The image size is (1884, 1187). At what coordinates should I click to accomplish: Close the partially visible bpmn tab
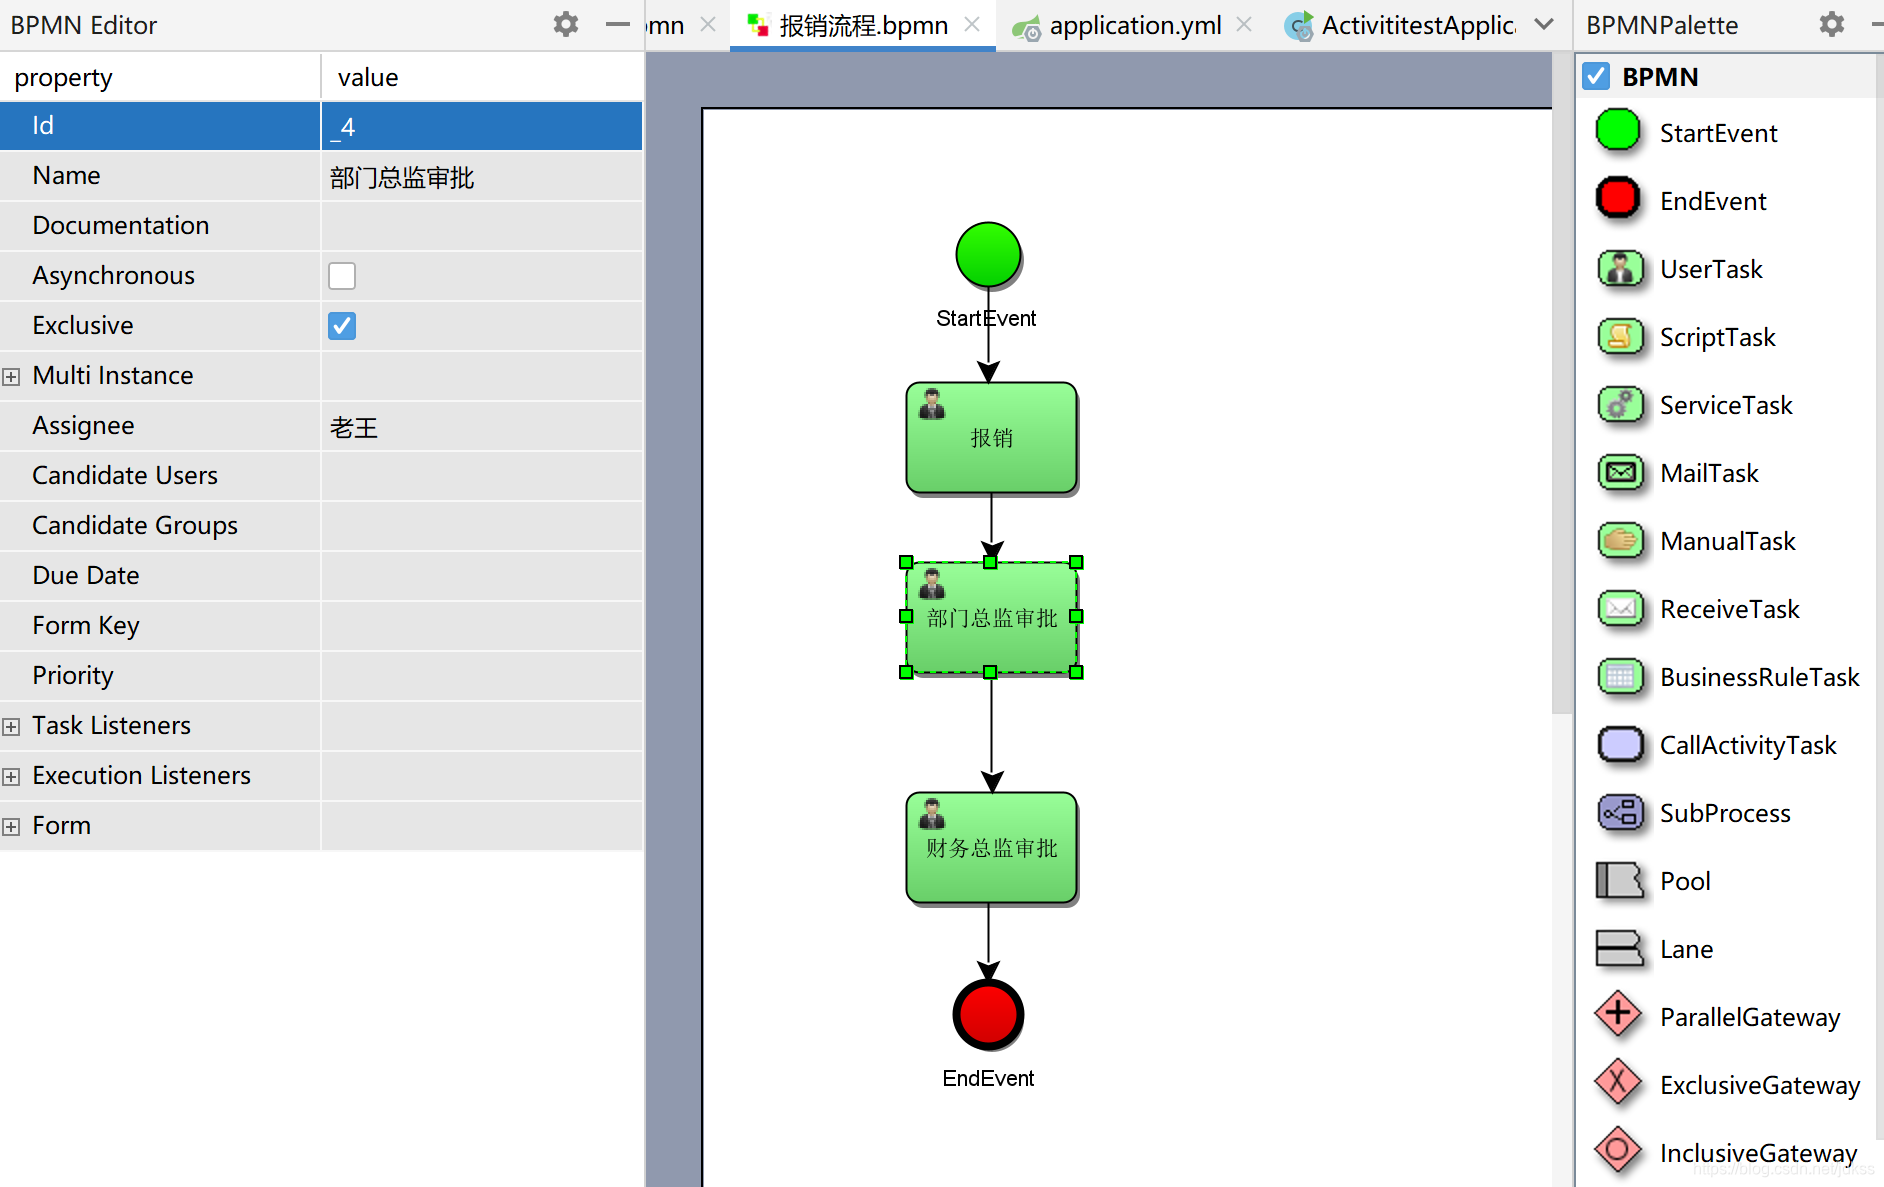pyautogui.click(x=708, y=24)
